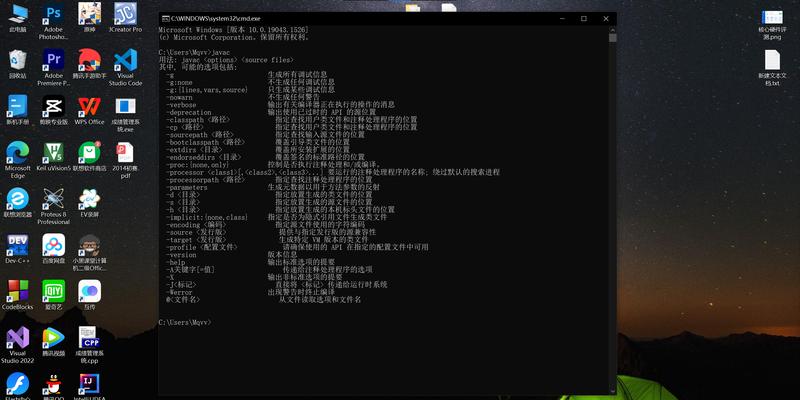Click the "-nowarn" option text
The width and height of the screenshot is (800, 400).
pyautogui.click(x=179, y=97)
